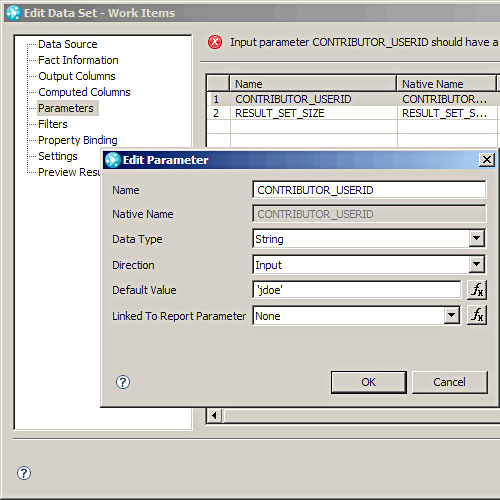Viewport: 500px width, 500px height.
Task: Click the RESULT_SET_S... native name cell
Action: point(447,113)
